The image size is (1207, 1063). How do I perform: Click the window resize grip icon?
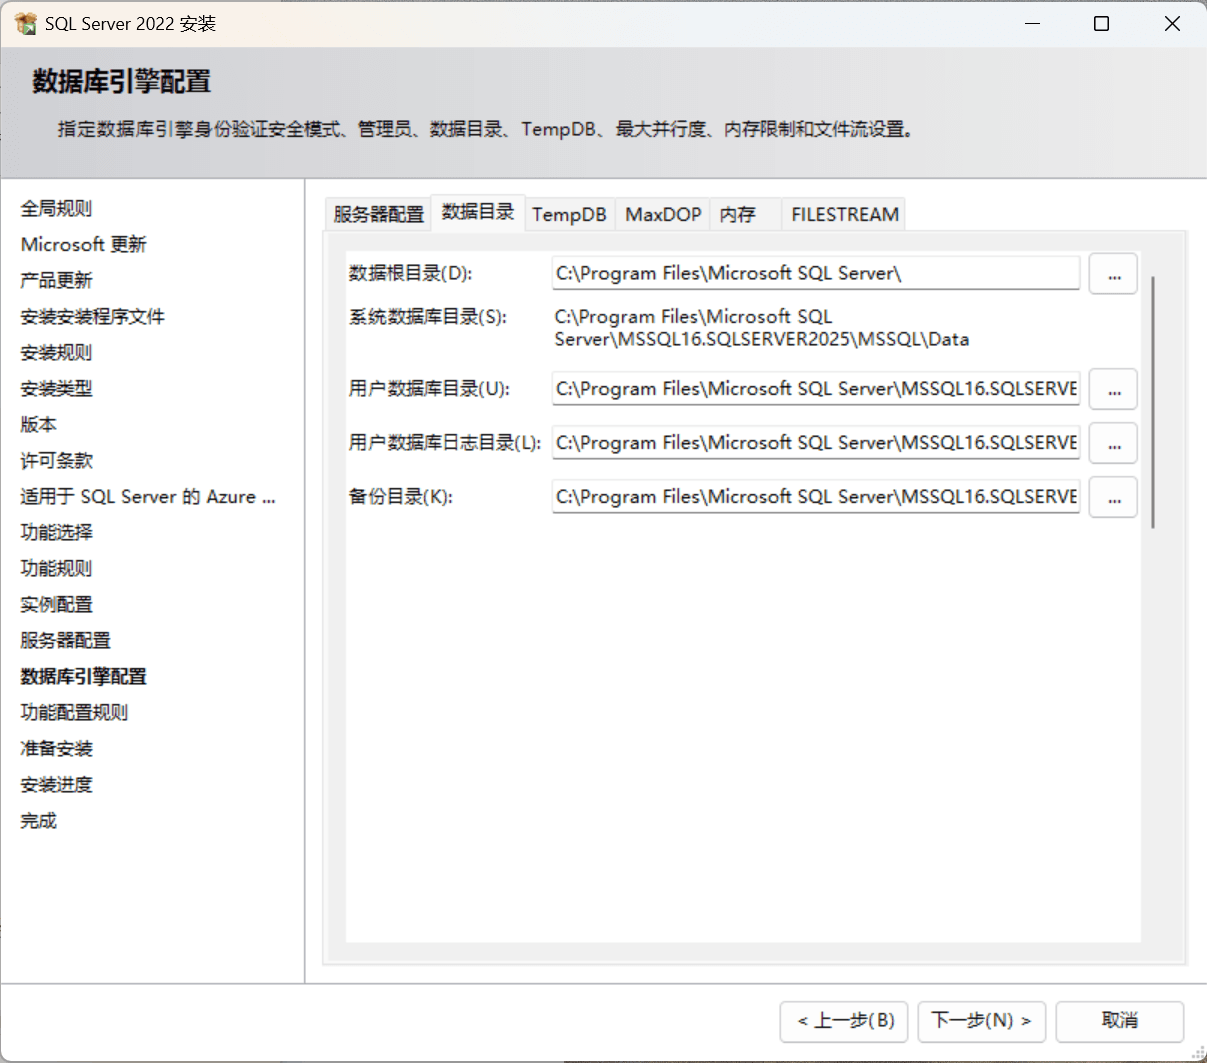pos(1197,1053)
